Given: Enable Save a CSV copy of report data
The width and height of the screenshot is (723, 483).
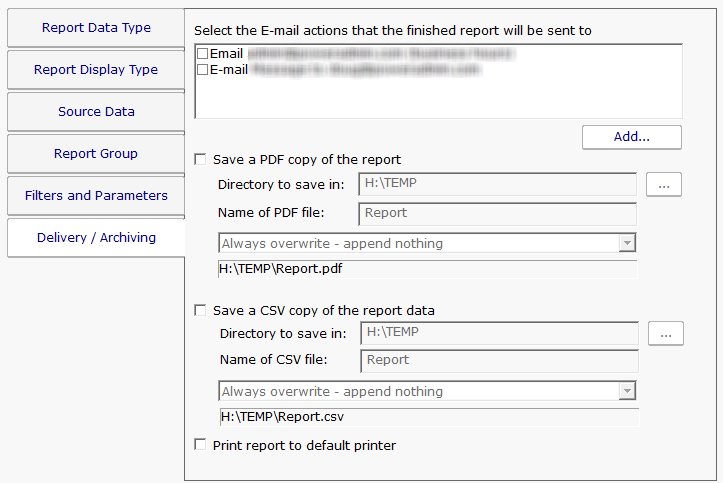Looking at the screenshot, I should (x=201, y=311).
